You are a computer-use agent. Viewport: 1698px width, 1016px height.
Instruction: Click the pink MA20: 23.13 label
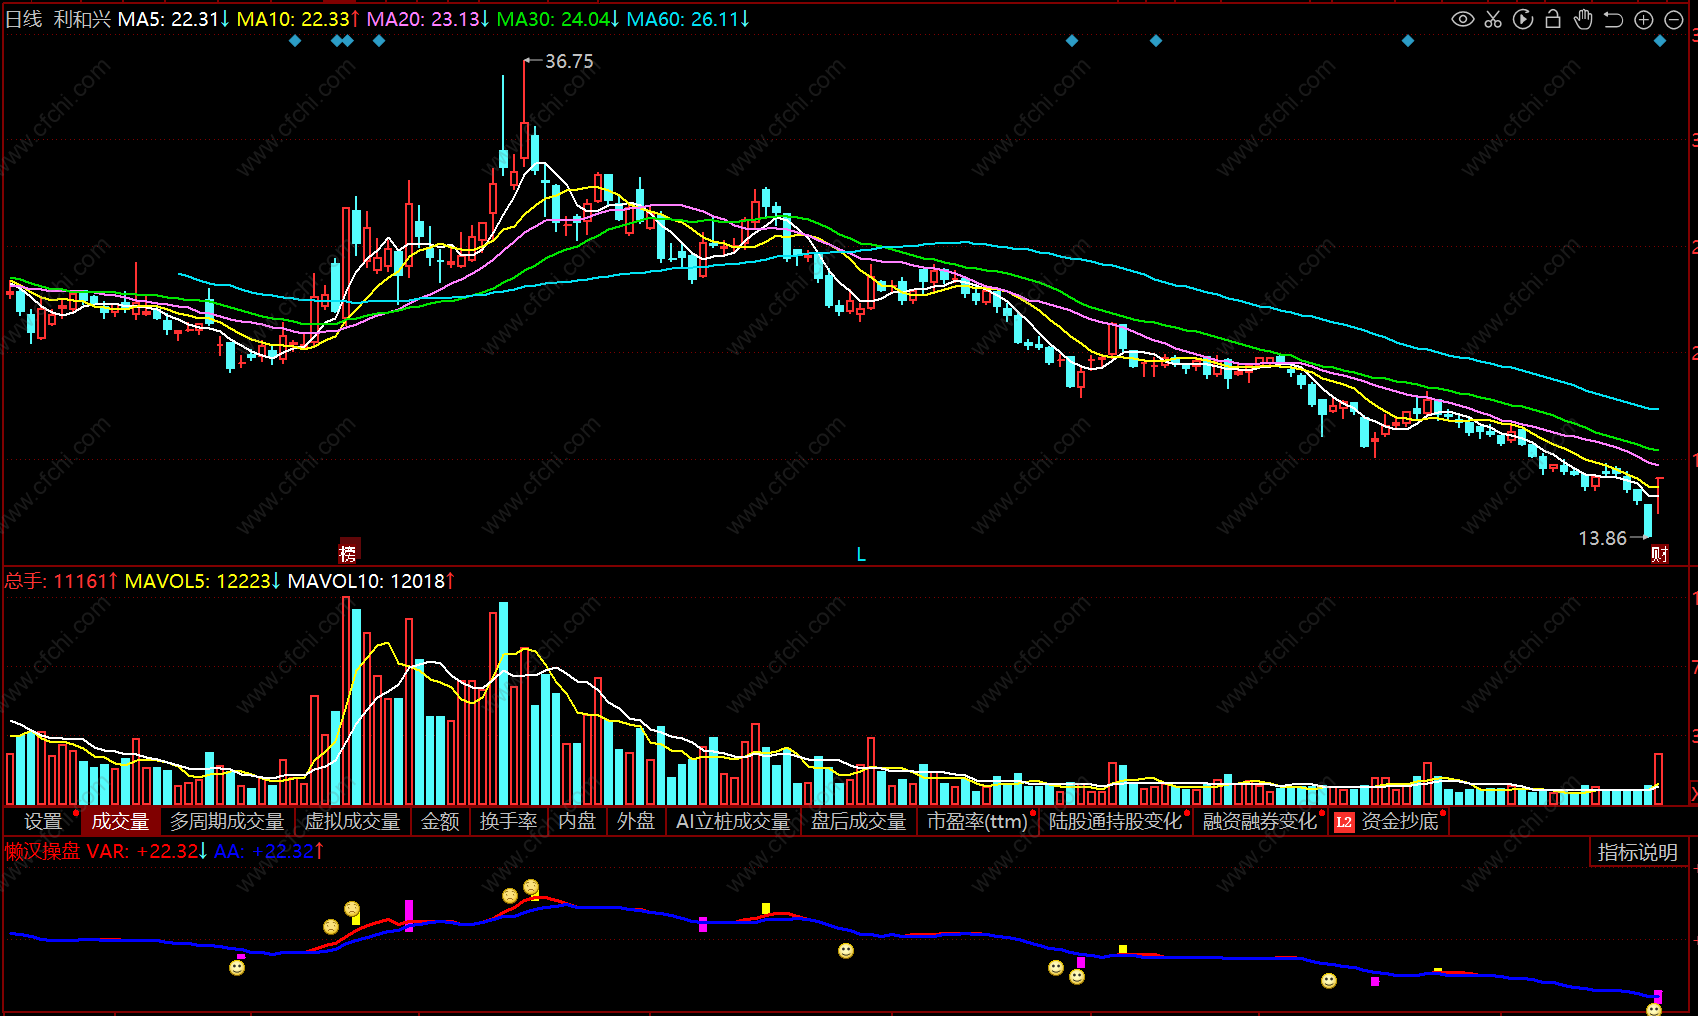pos(428,19)
